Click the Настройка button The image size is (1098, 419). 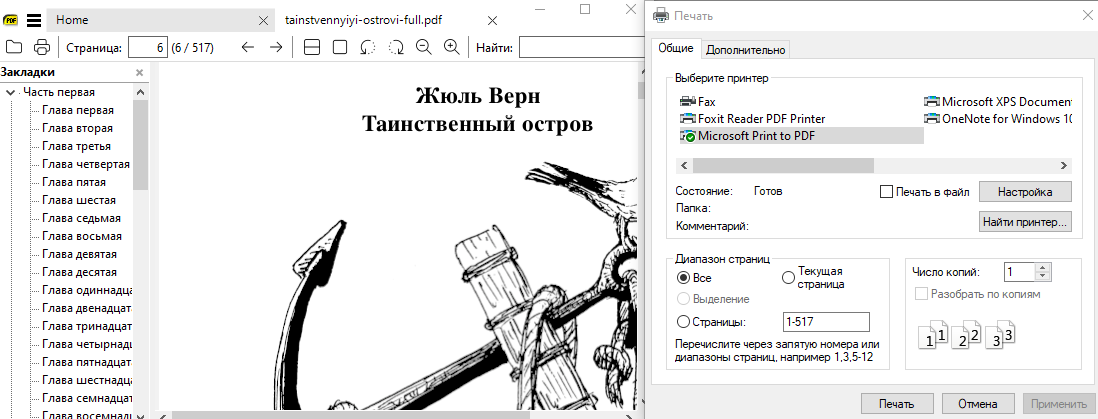[x=1025, y=191]
